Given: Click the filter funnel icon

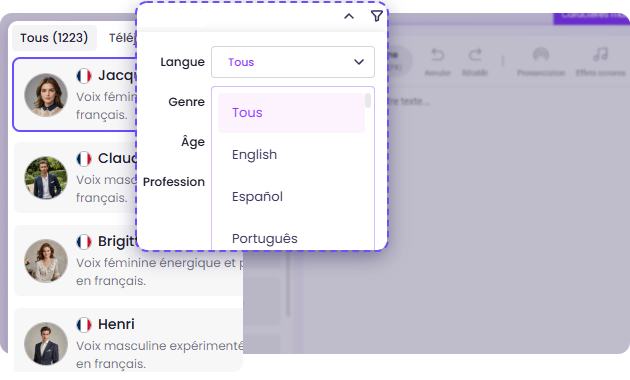Looking at the screenshot, I should (376, 16).
